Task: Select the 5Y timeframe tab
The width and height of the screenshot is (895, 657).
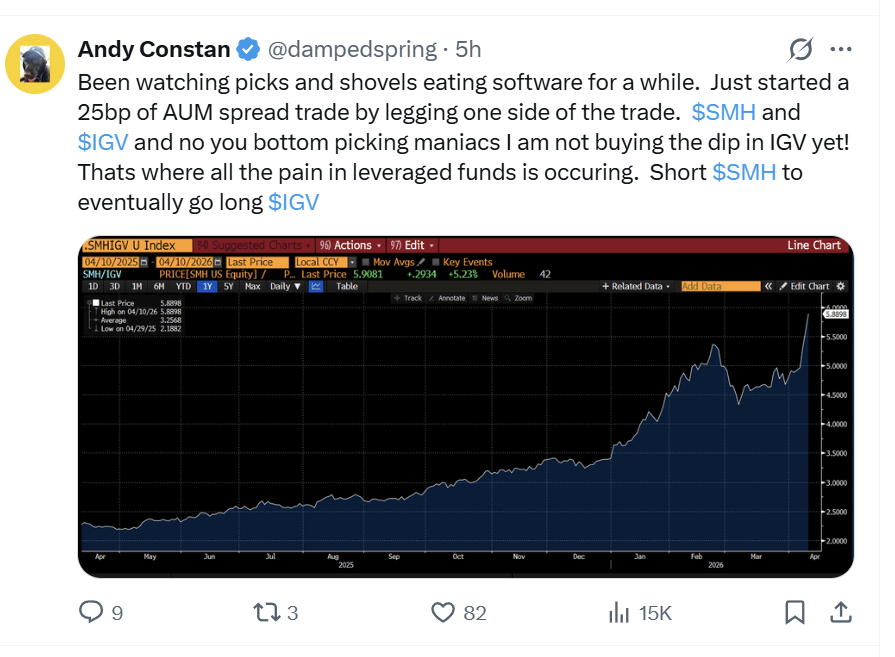Action: point(229,286)
